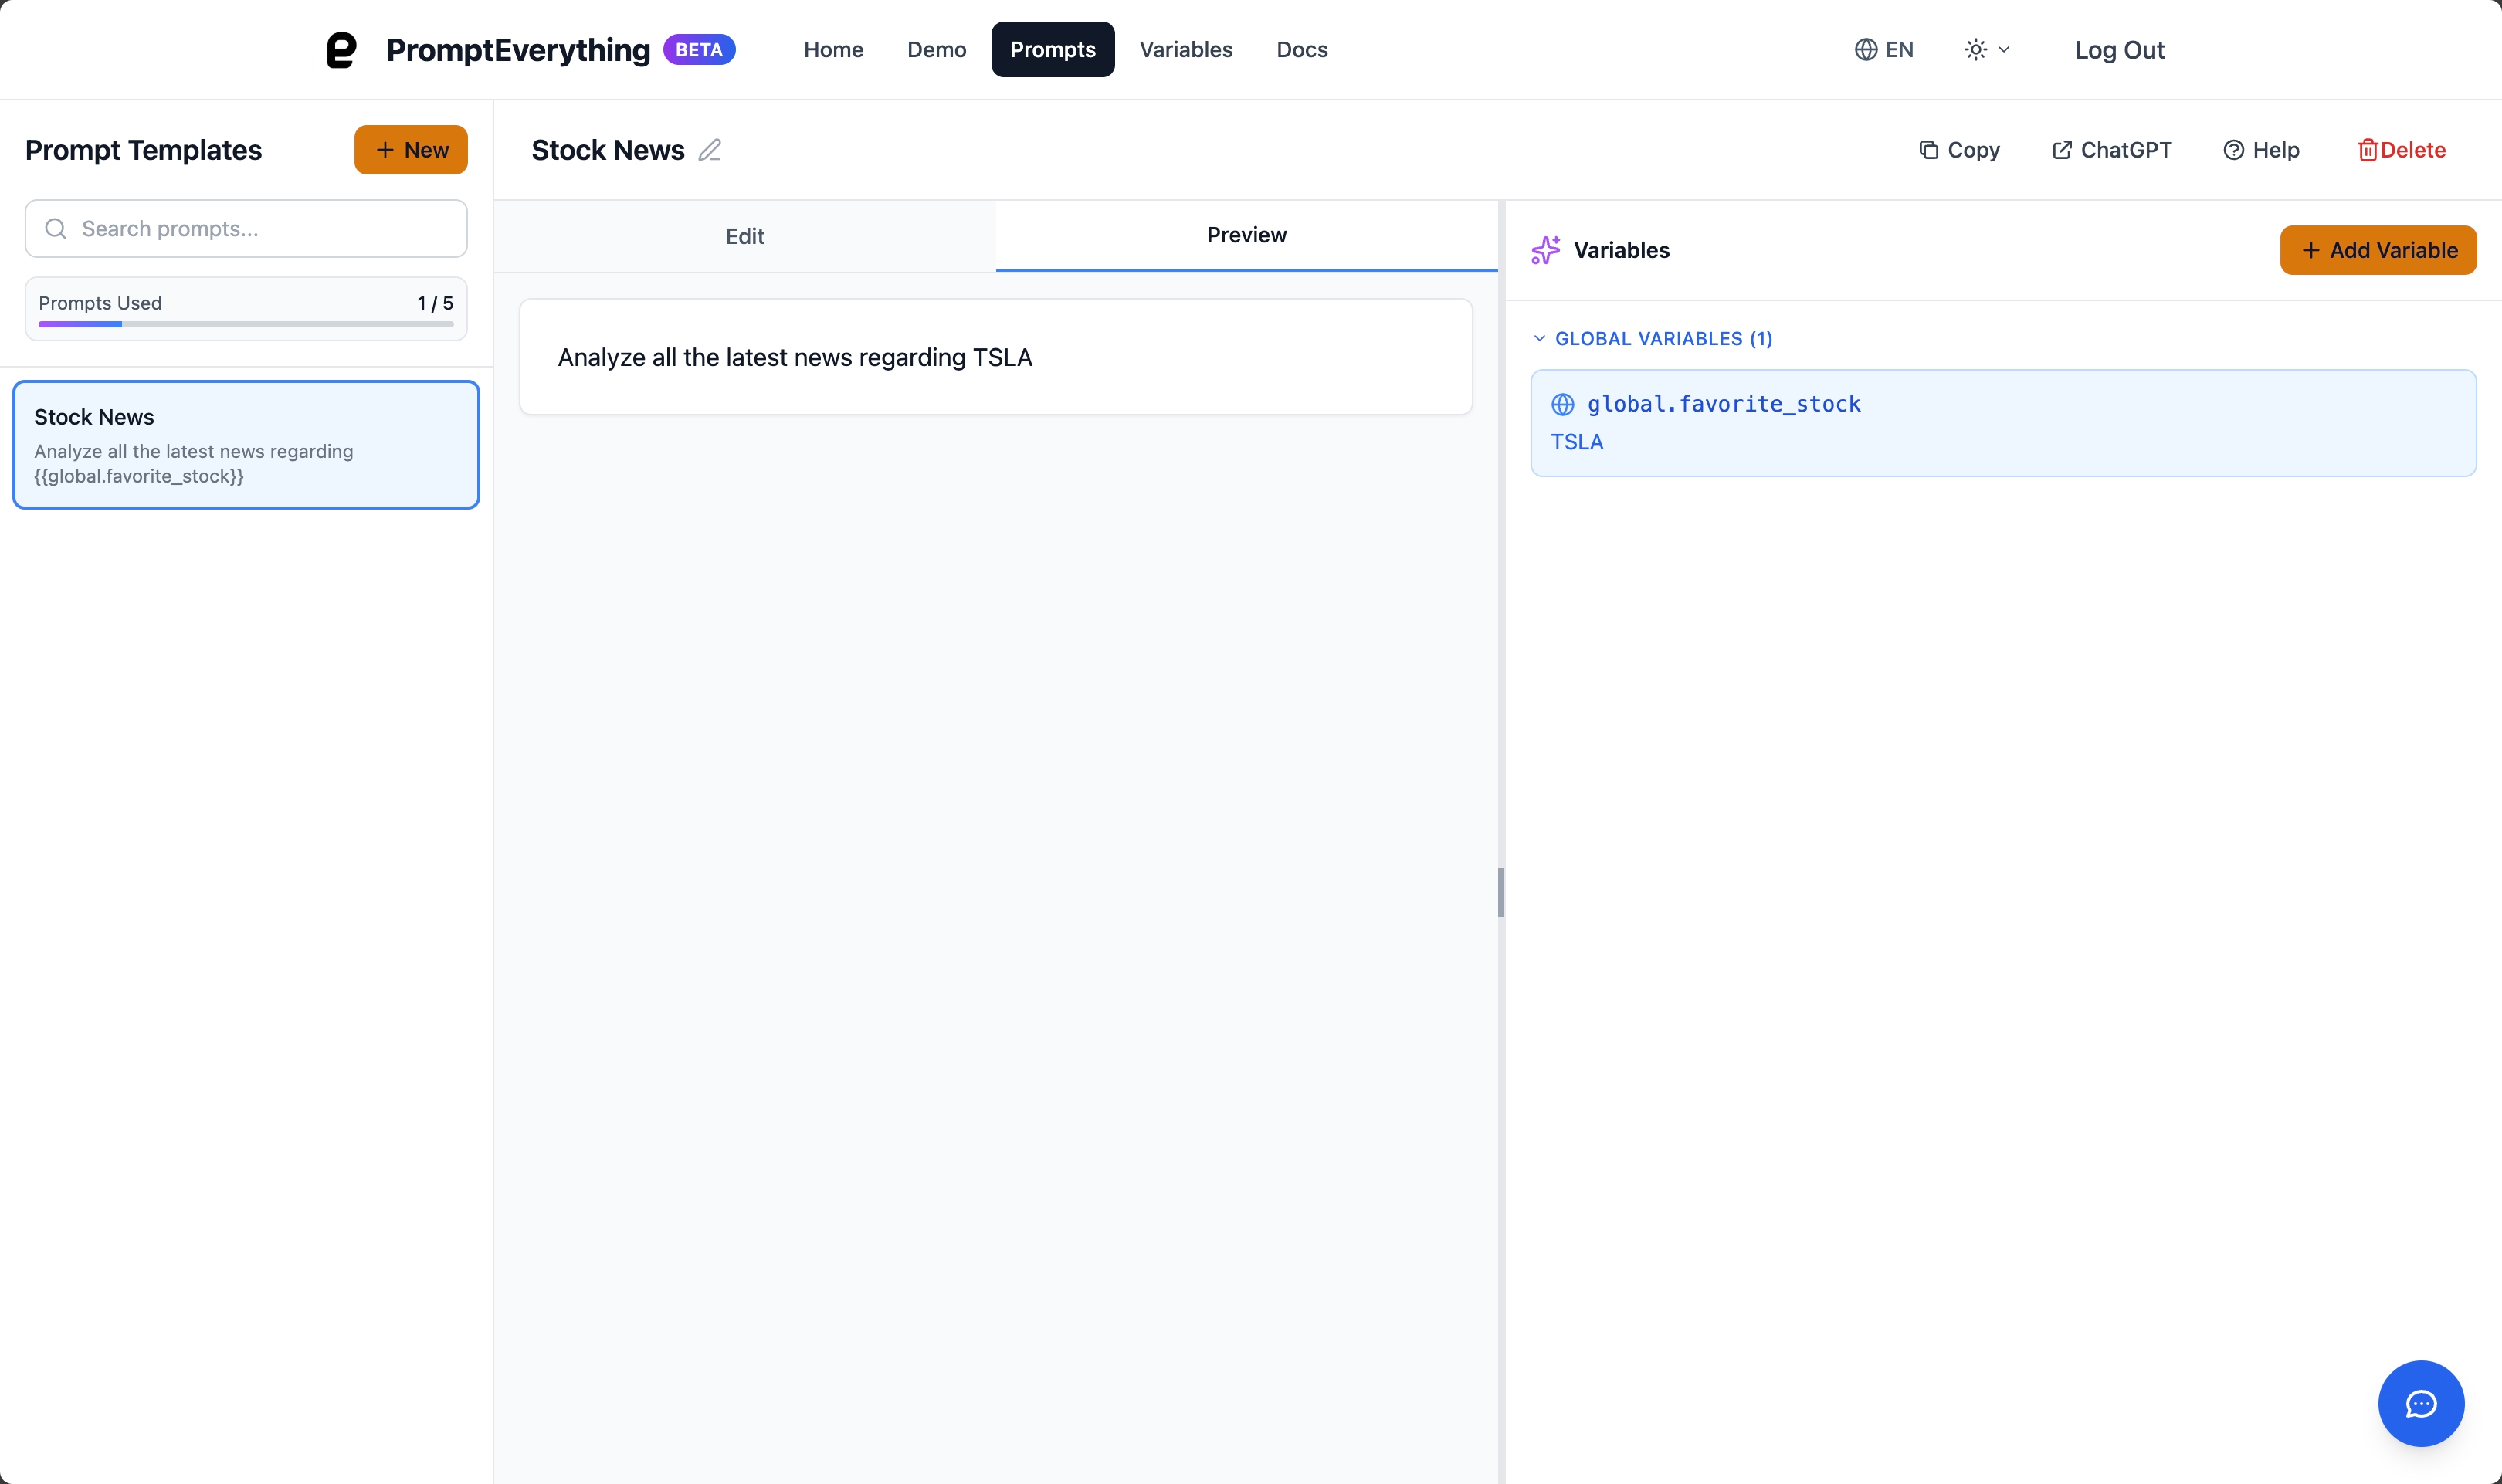
Task: Open prompt in ChatGPT
Action: (x=2112, y=150)
